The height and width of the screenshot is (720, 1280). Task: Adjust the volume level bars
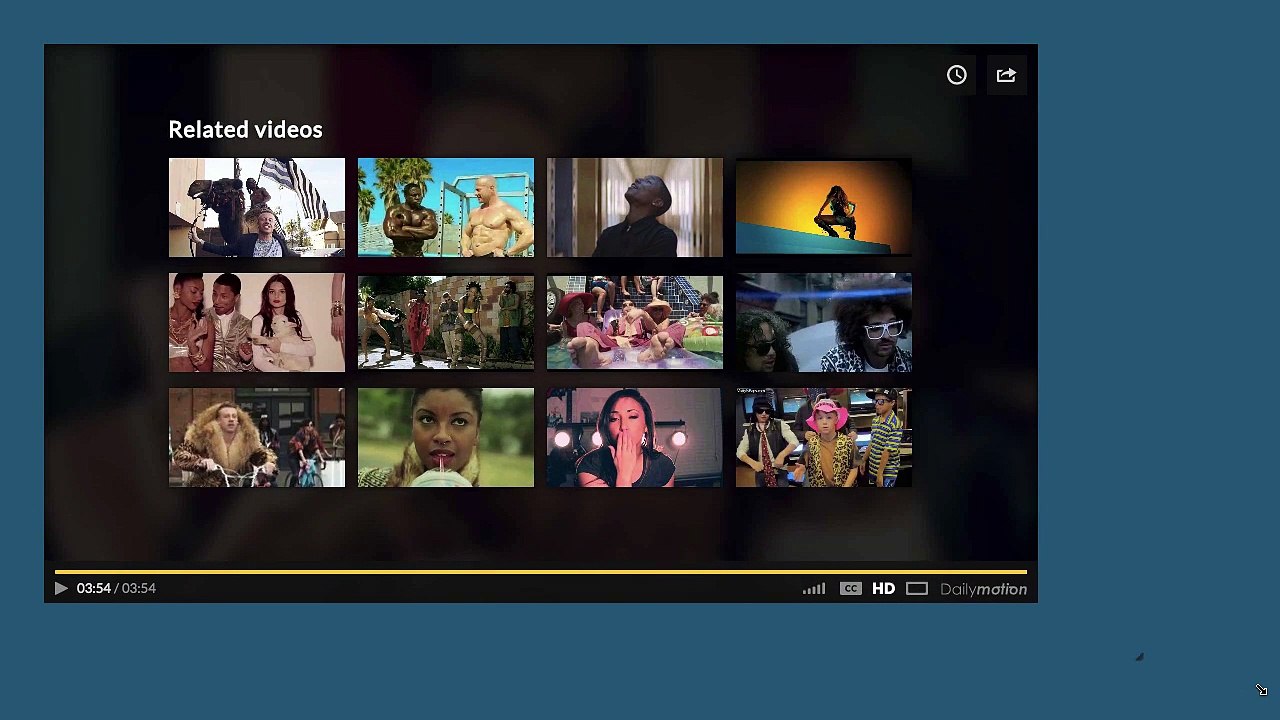point(814,588)
